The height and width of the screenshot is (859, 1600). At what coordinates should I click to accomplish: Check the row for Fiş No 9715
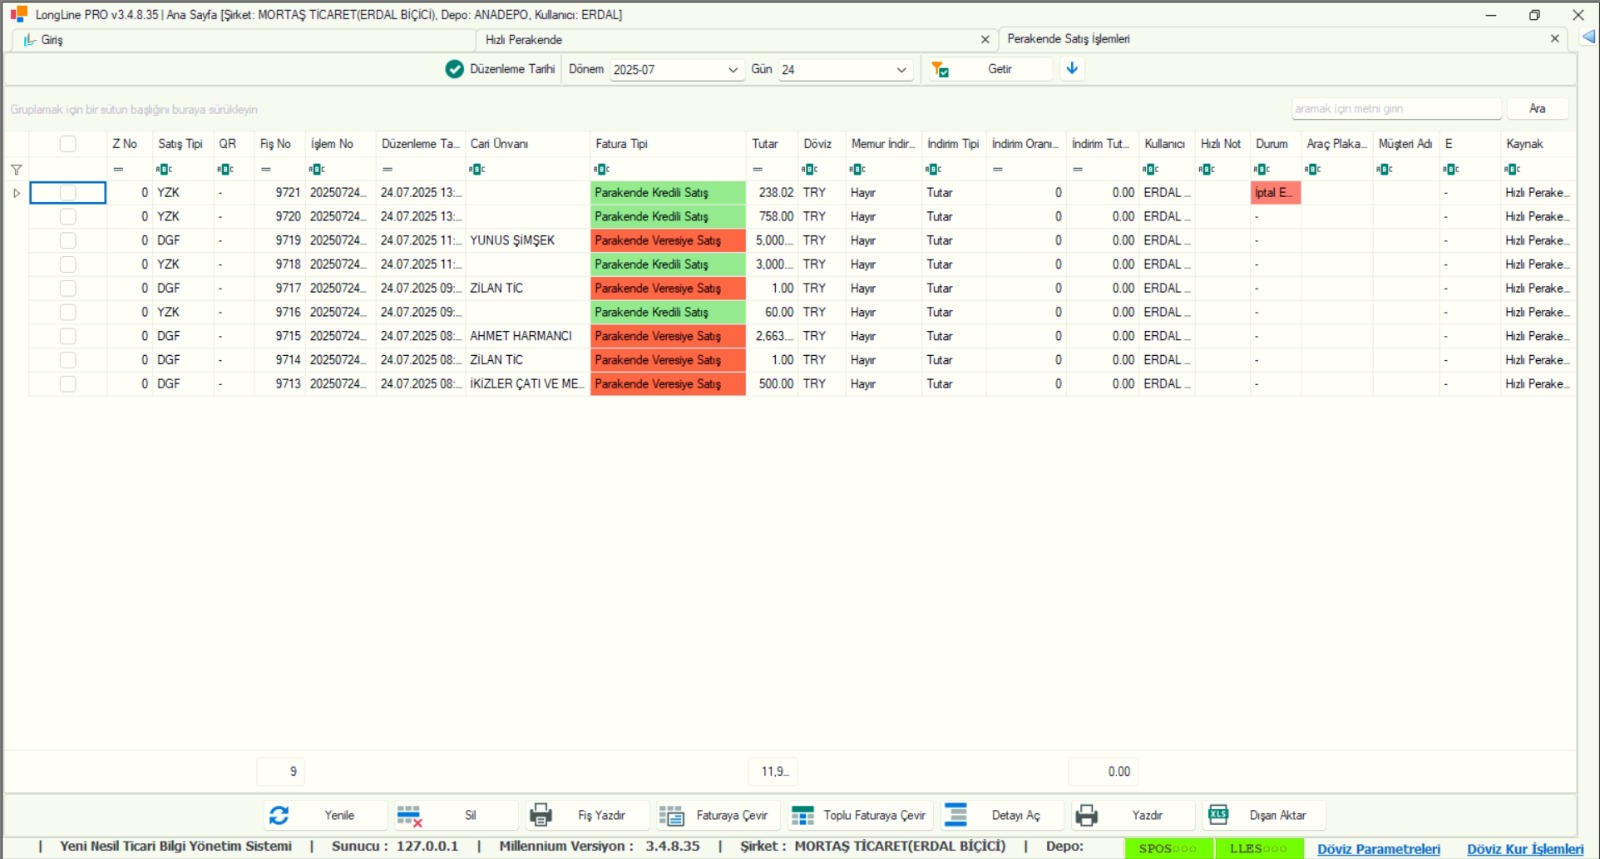point(68,336)
